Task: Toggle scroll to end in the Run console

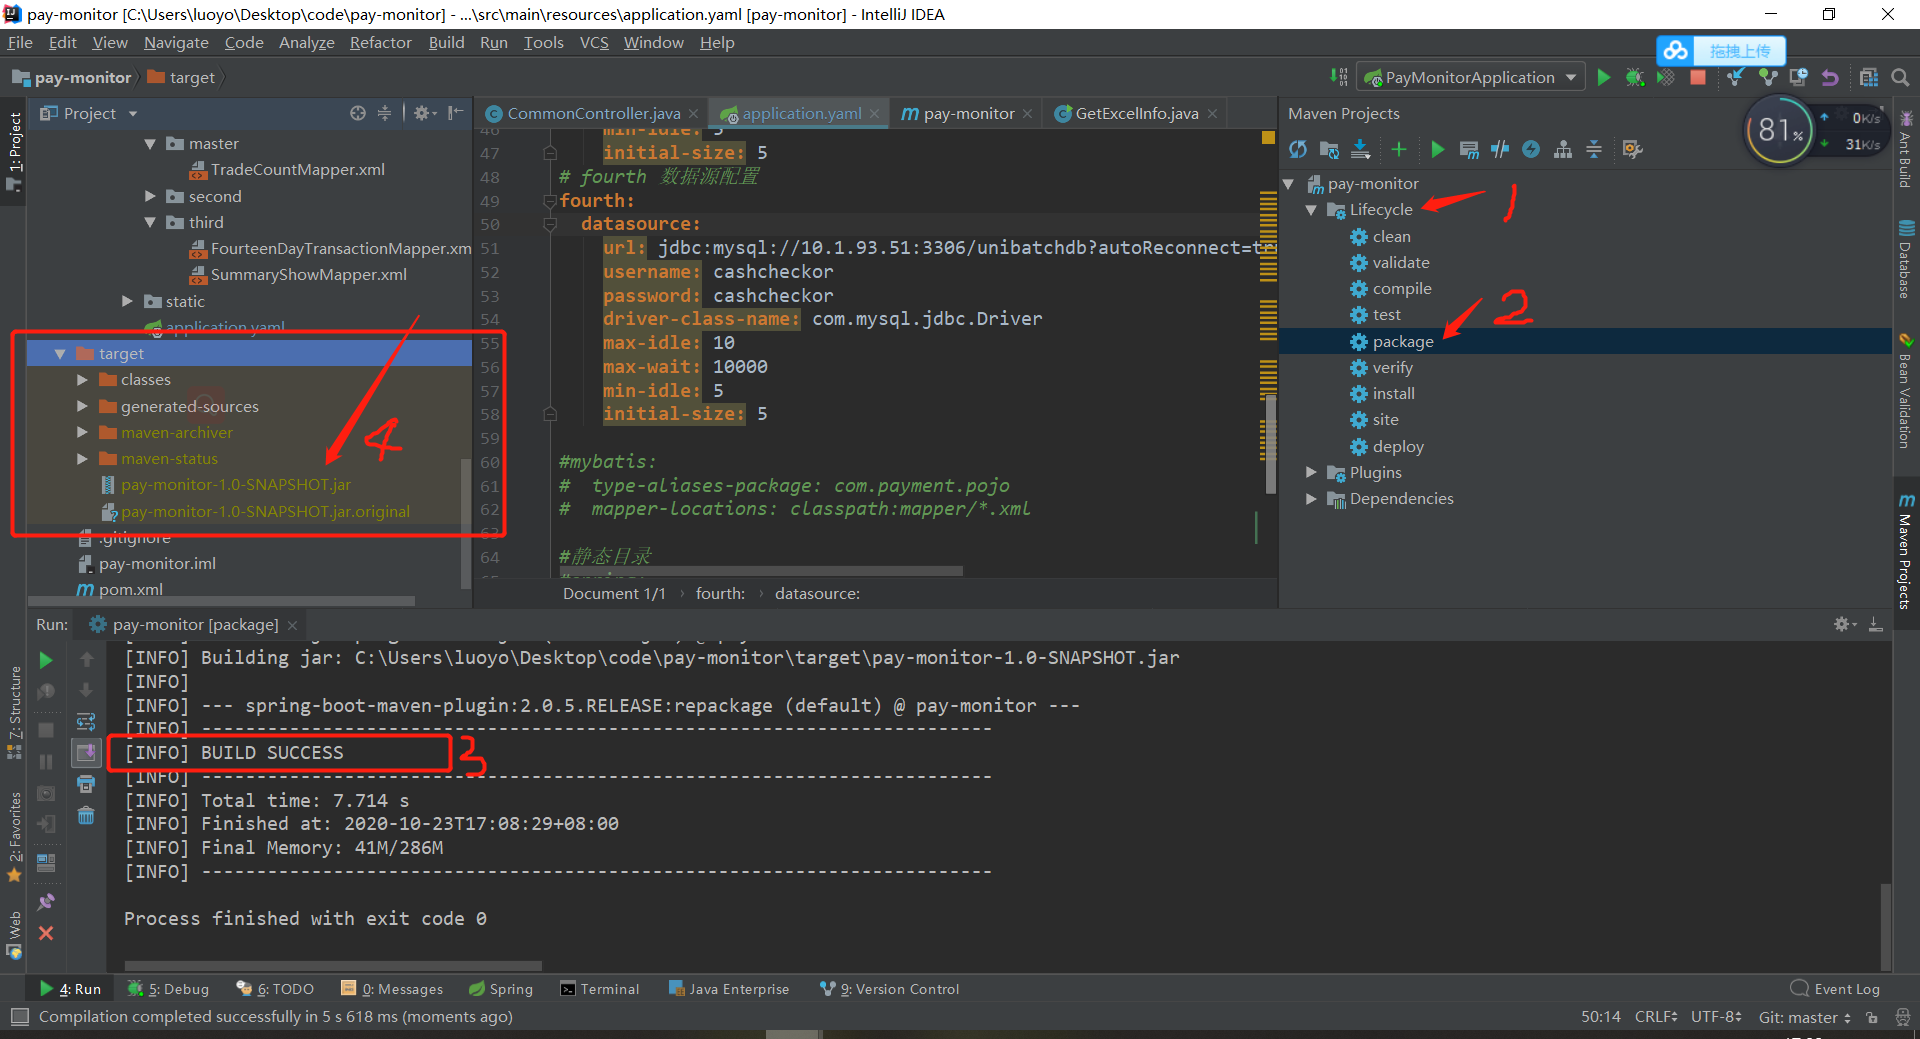Action: point(86,753)
